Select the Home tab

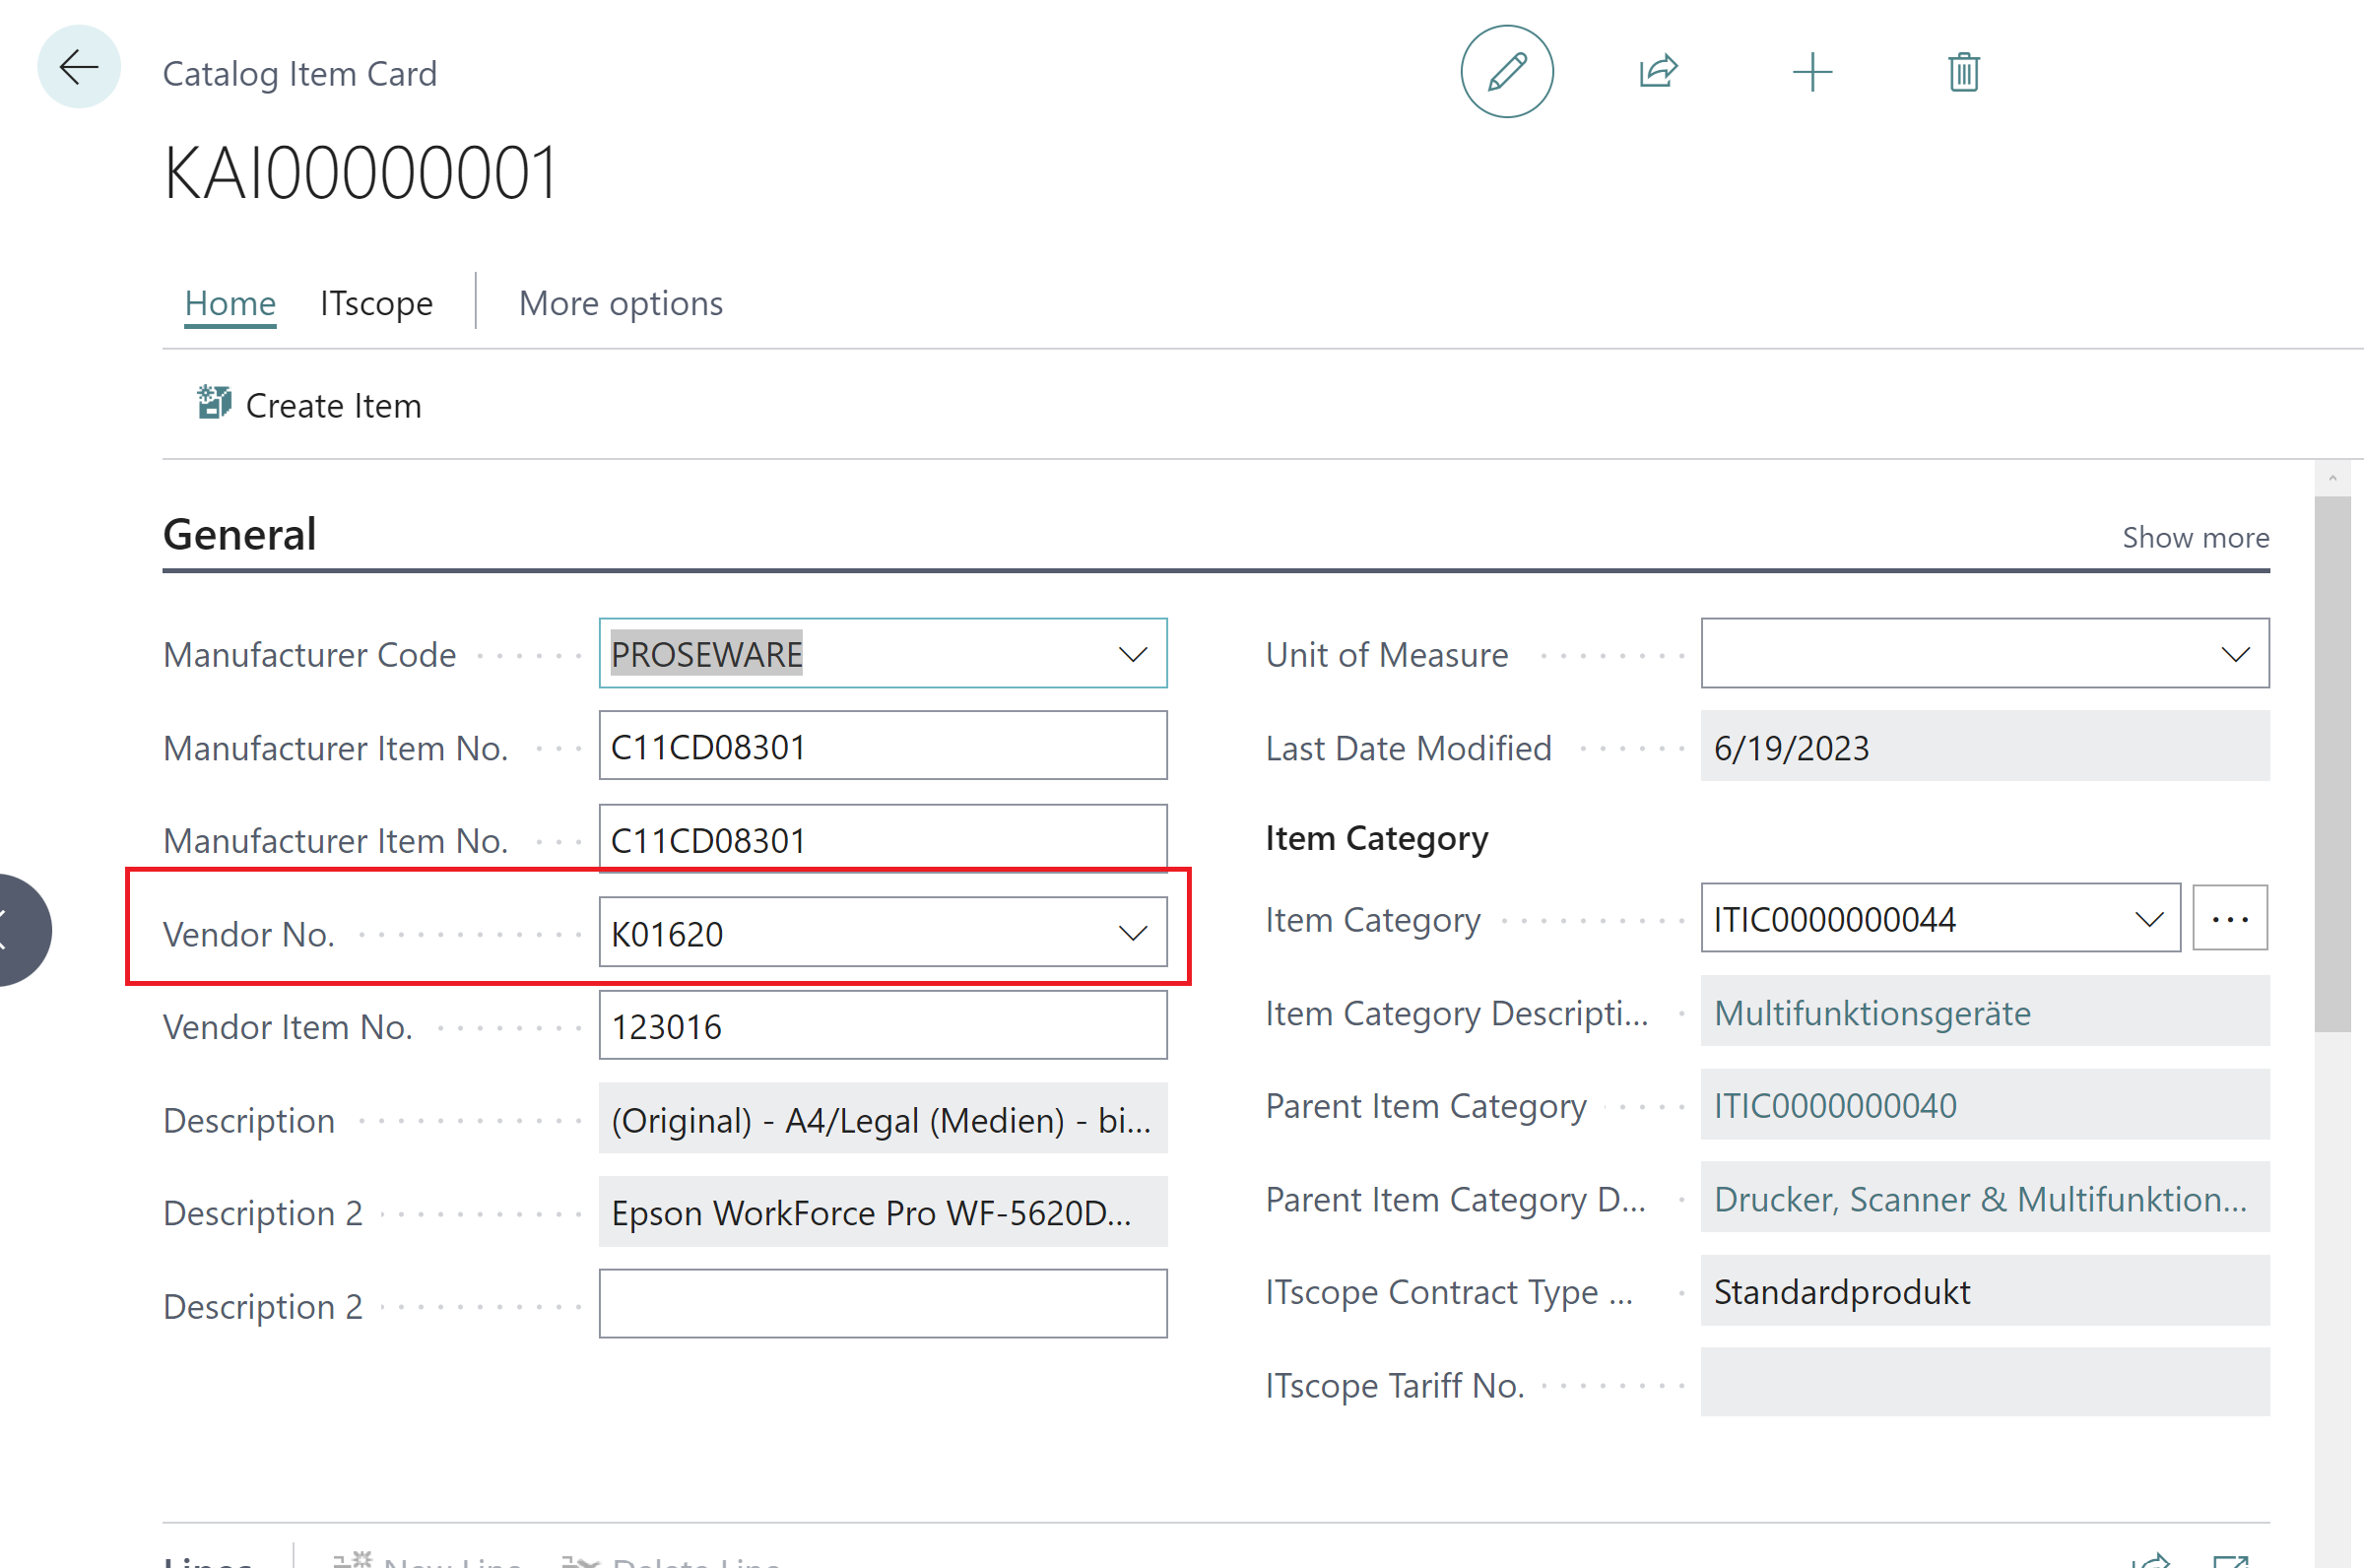coord(230,303)
